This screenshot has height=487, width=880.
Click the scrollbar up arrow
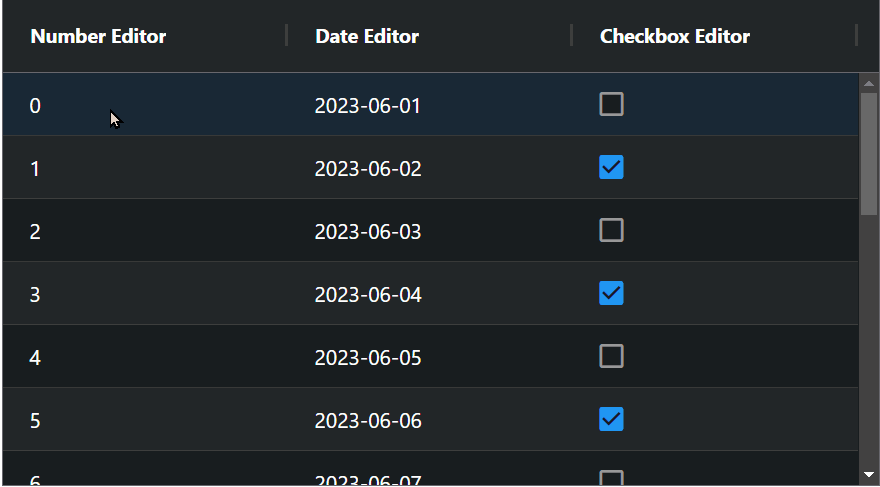point(869,84)
